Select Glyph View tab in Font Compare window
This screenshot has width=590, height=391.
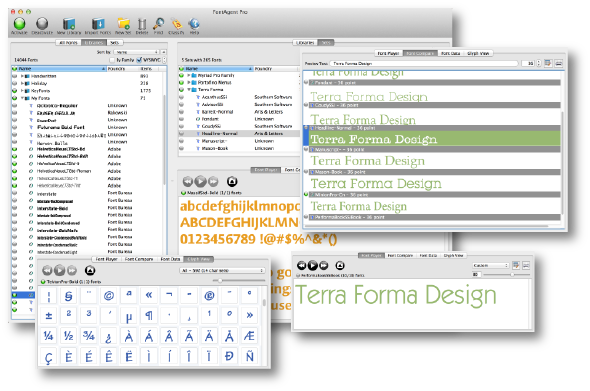coord(478,53)
